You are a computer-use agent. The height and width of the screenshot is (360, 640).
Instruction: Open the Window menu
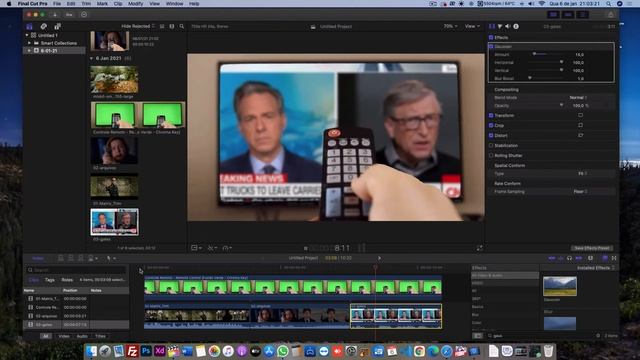(x=174, y=4)
